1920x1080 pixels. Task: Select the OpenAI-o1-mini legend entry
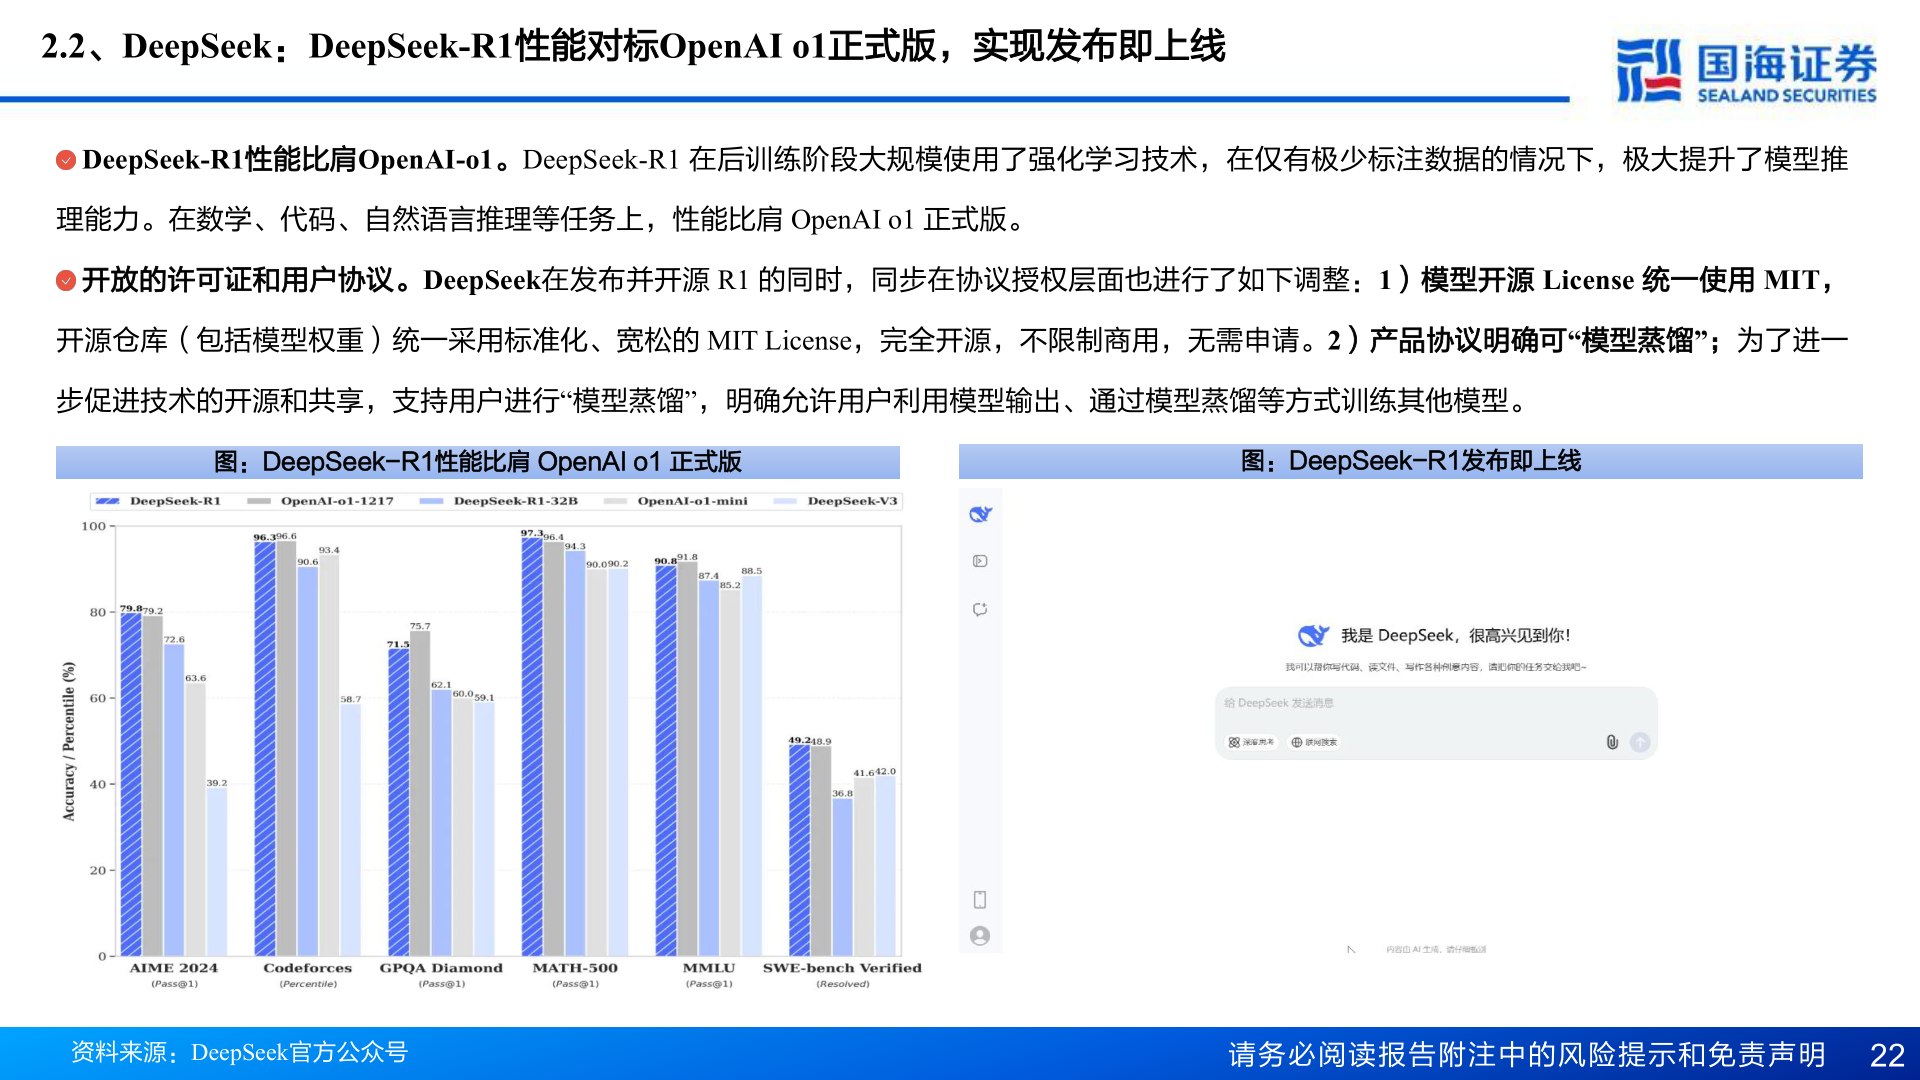click(677, 501)
